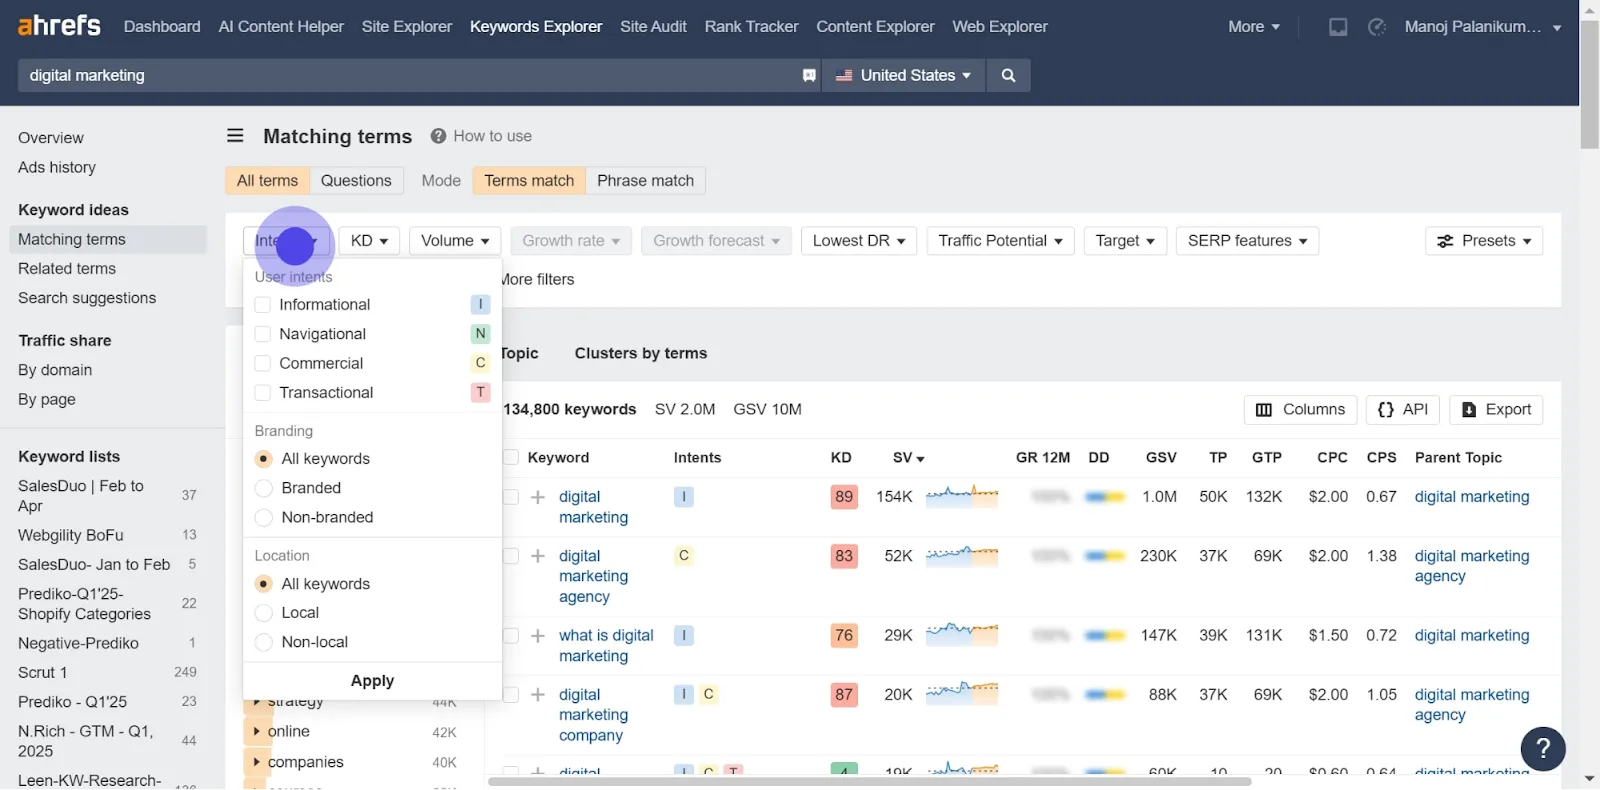This screenshot has height=790, width=1600.
Task: Add 'digital marketing' keyword with plus icon
Action: click(x=538, y=497)
